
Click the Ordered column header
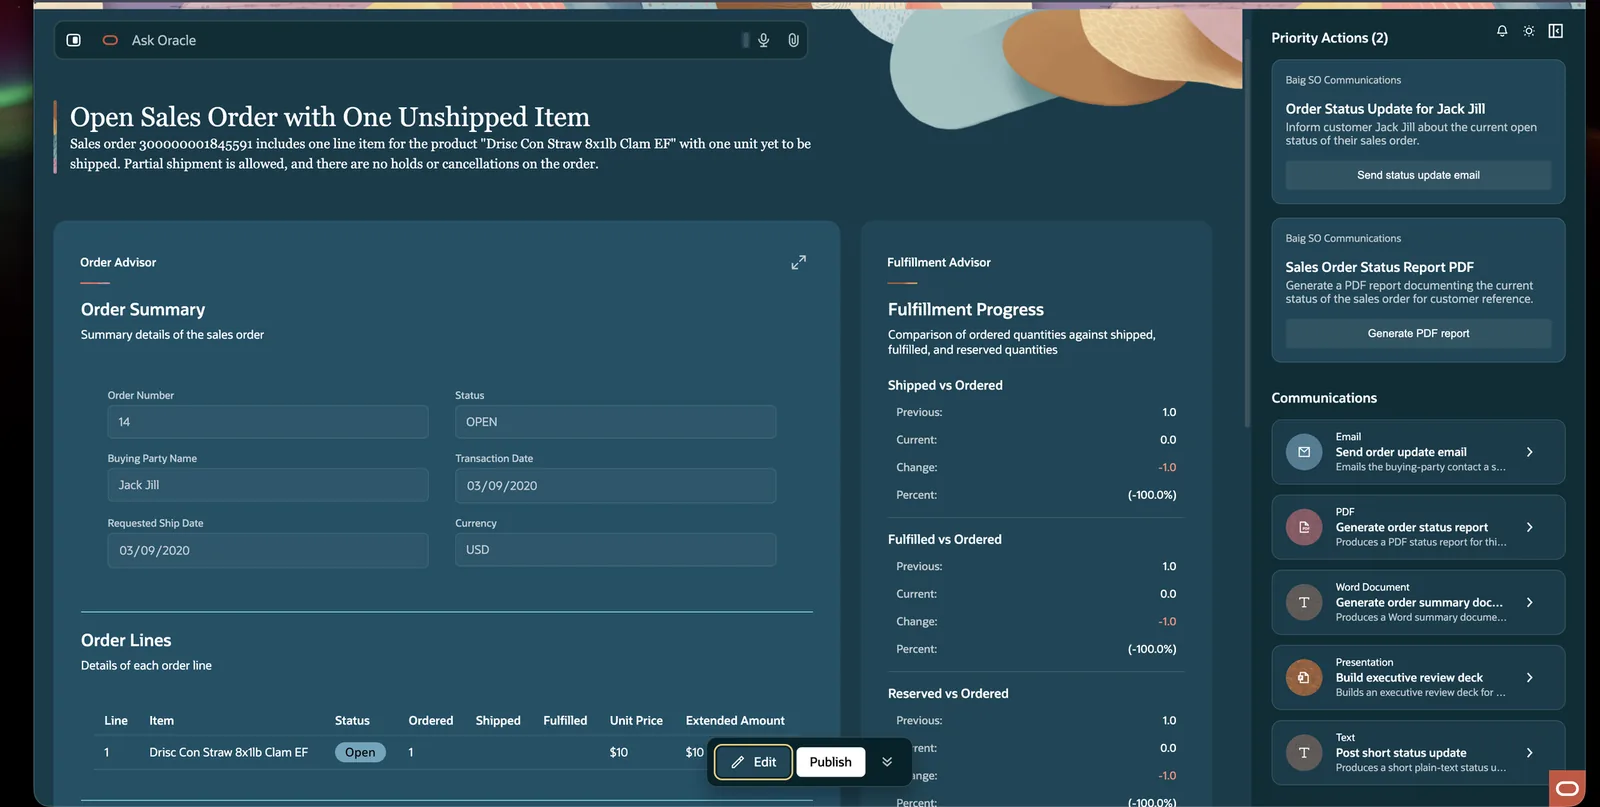click(431, 720)
